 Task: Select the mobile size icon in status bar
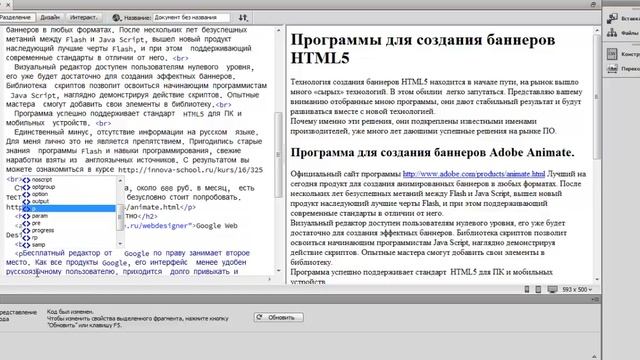[x=527, y=289]
